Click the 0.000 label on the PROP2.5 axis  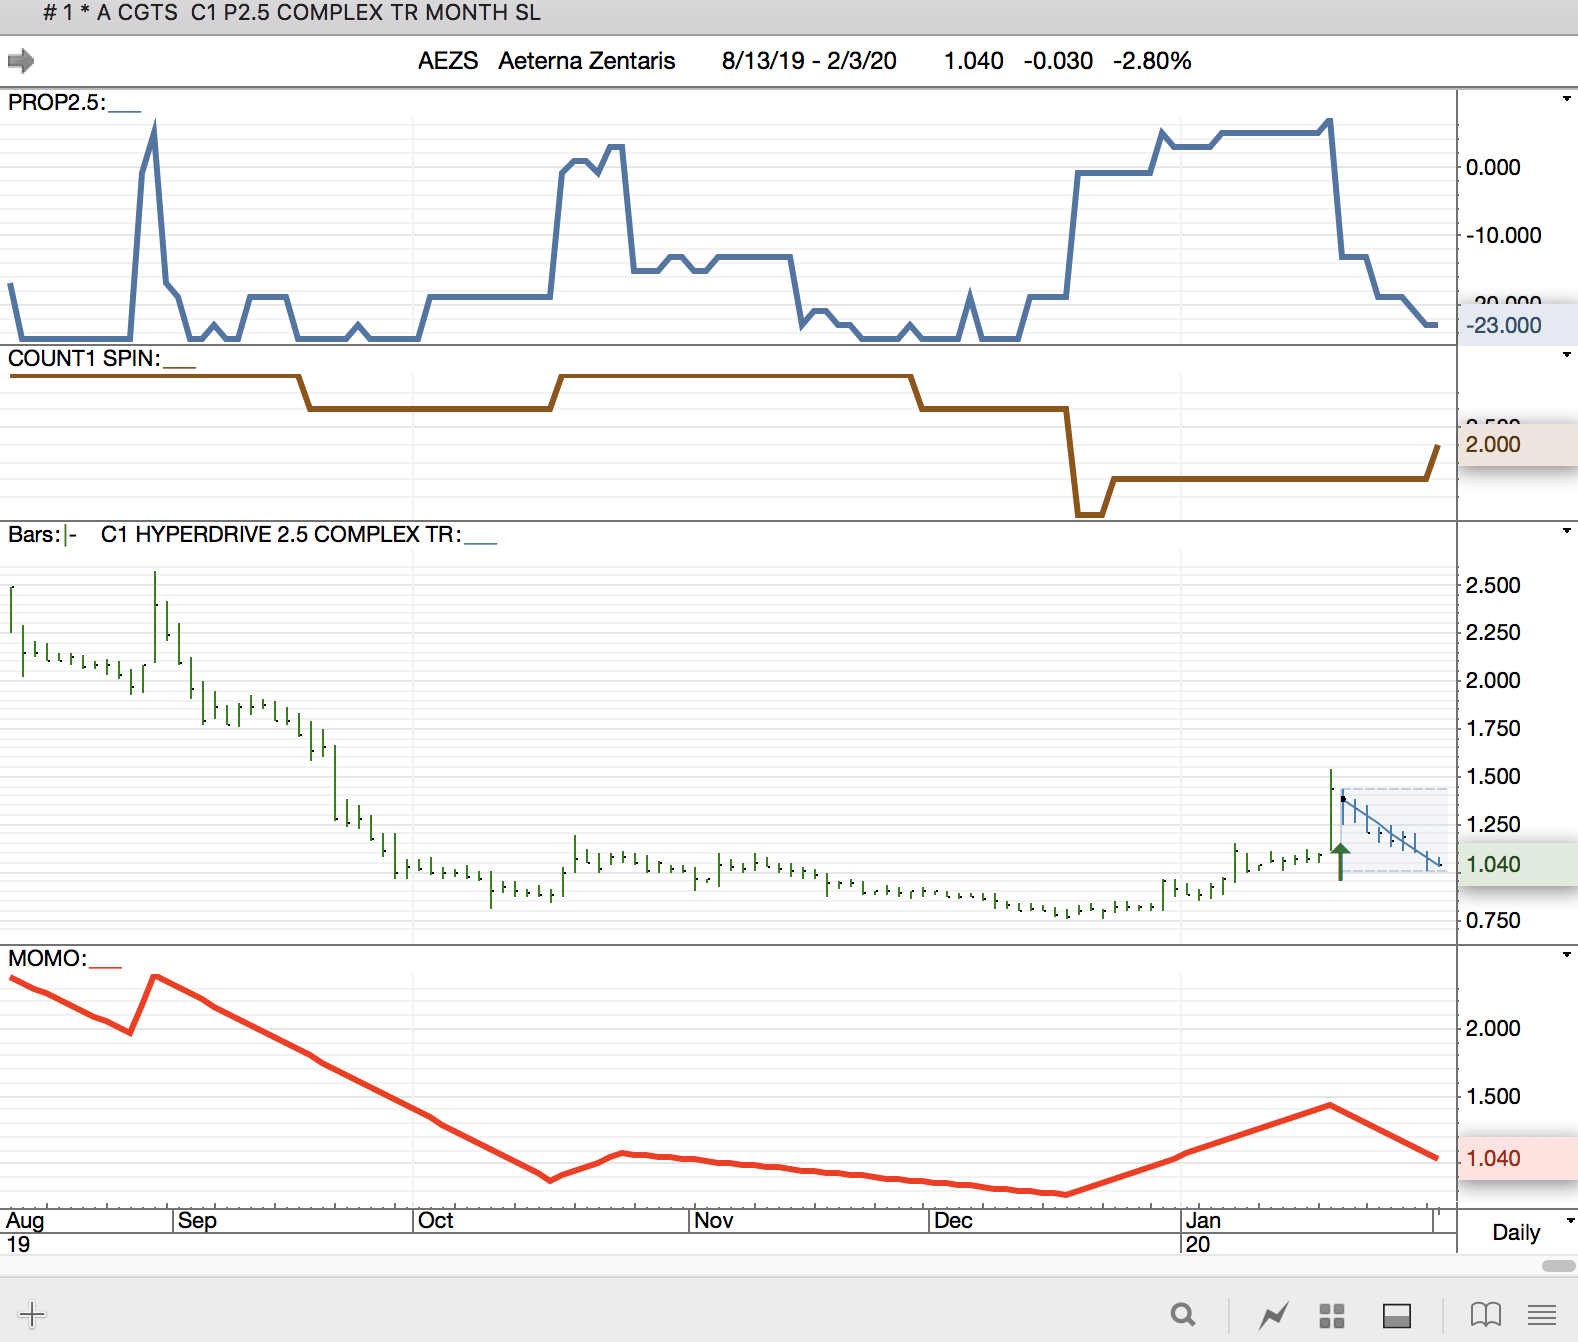1493,168
